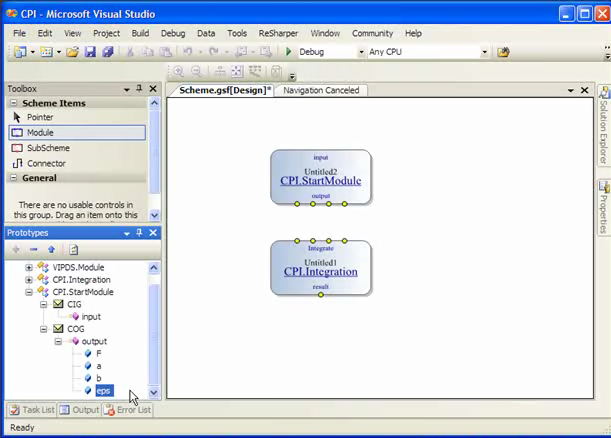This screenshot has height=438, width=611.
Task: Click the Save All icon
Action: coord(108,52)
